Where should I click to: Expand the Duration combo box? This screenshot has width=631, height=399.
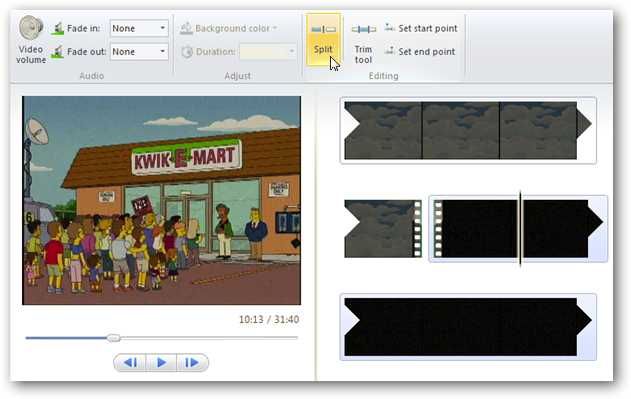pyautogui.click(x=268, y=52)
